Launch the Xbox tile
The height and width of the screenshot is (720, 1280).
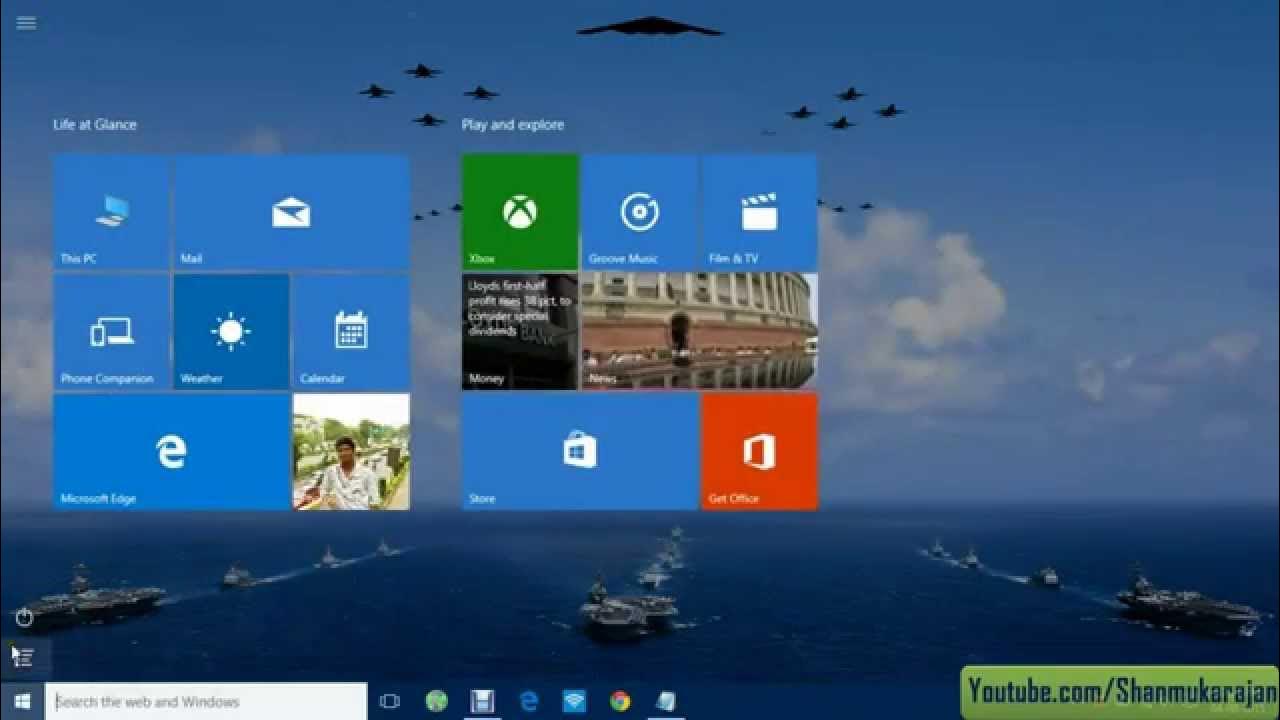pos(520,211)
